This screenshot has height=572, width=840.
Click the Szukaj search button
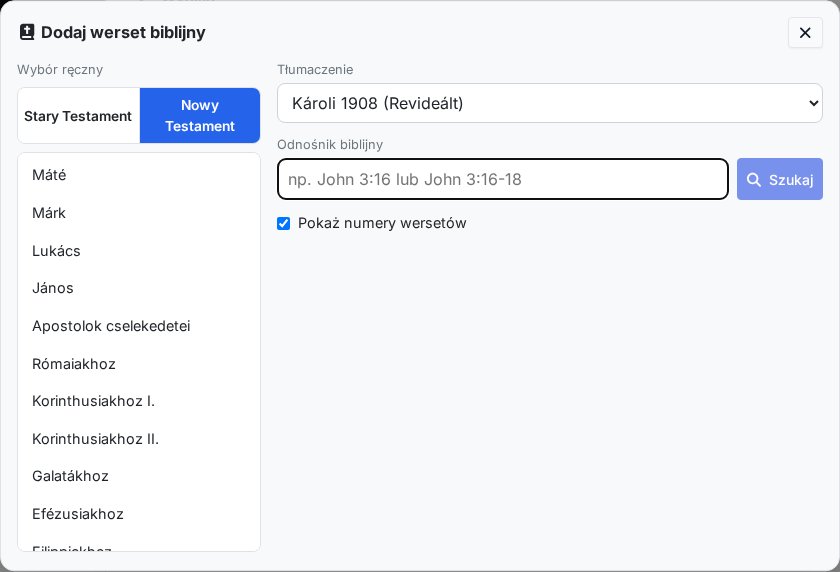[x=779, y=179]
